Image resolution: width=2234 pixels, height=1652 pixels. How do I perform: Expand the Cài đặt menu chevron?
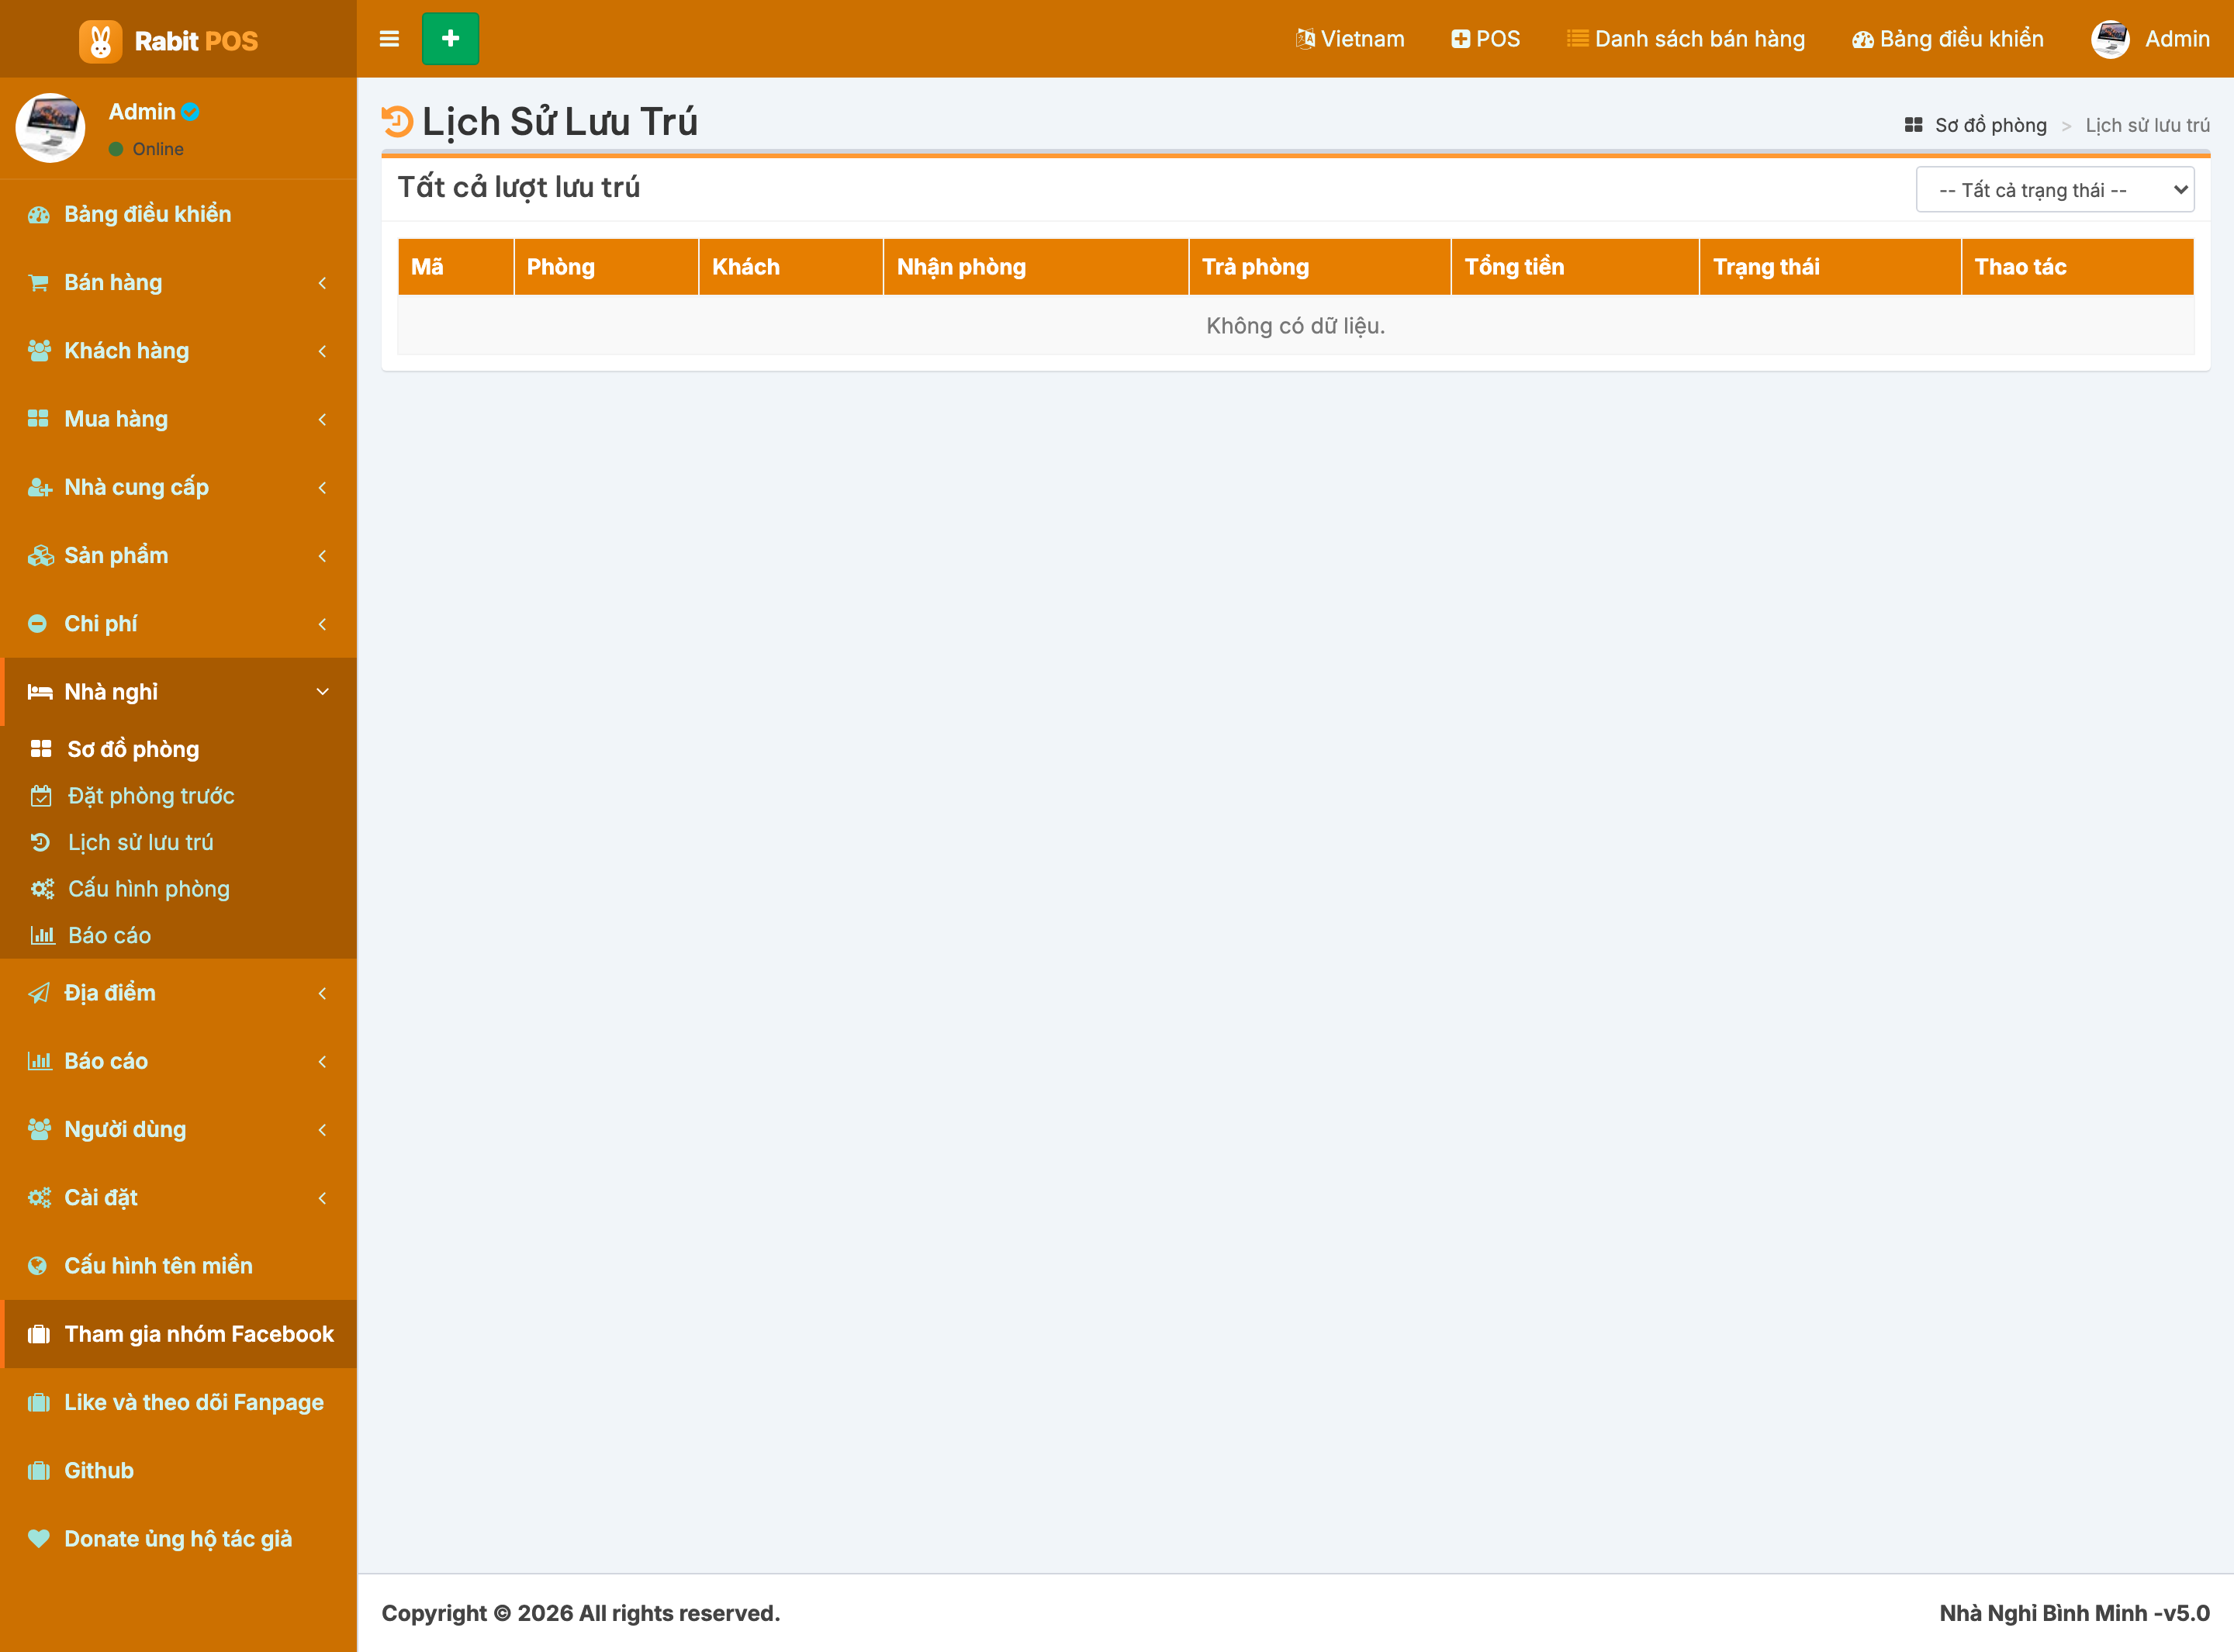tap(322, 1198)
